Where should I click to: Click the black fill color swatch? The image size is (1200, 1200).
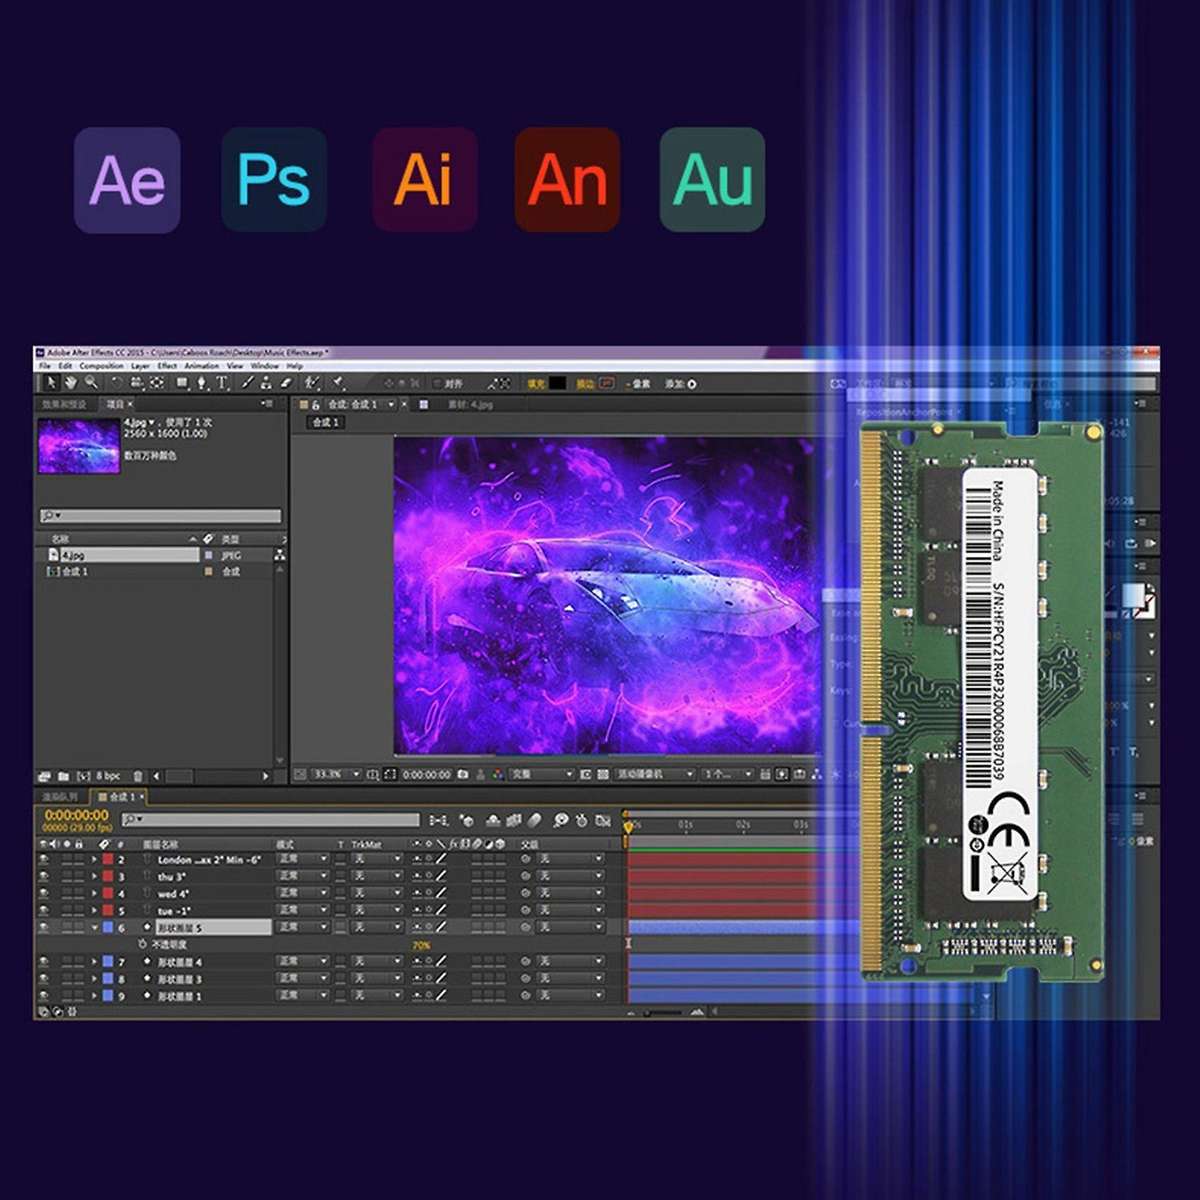click(x=557, y=384)
